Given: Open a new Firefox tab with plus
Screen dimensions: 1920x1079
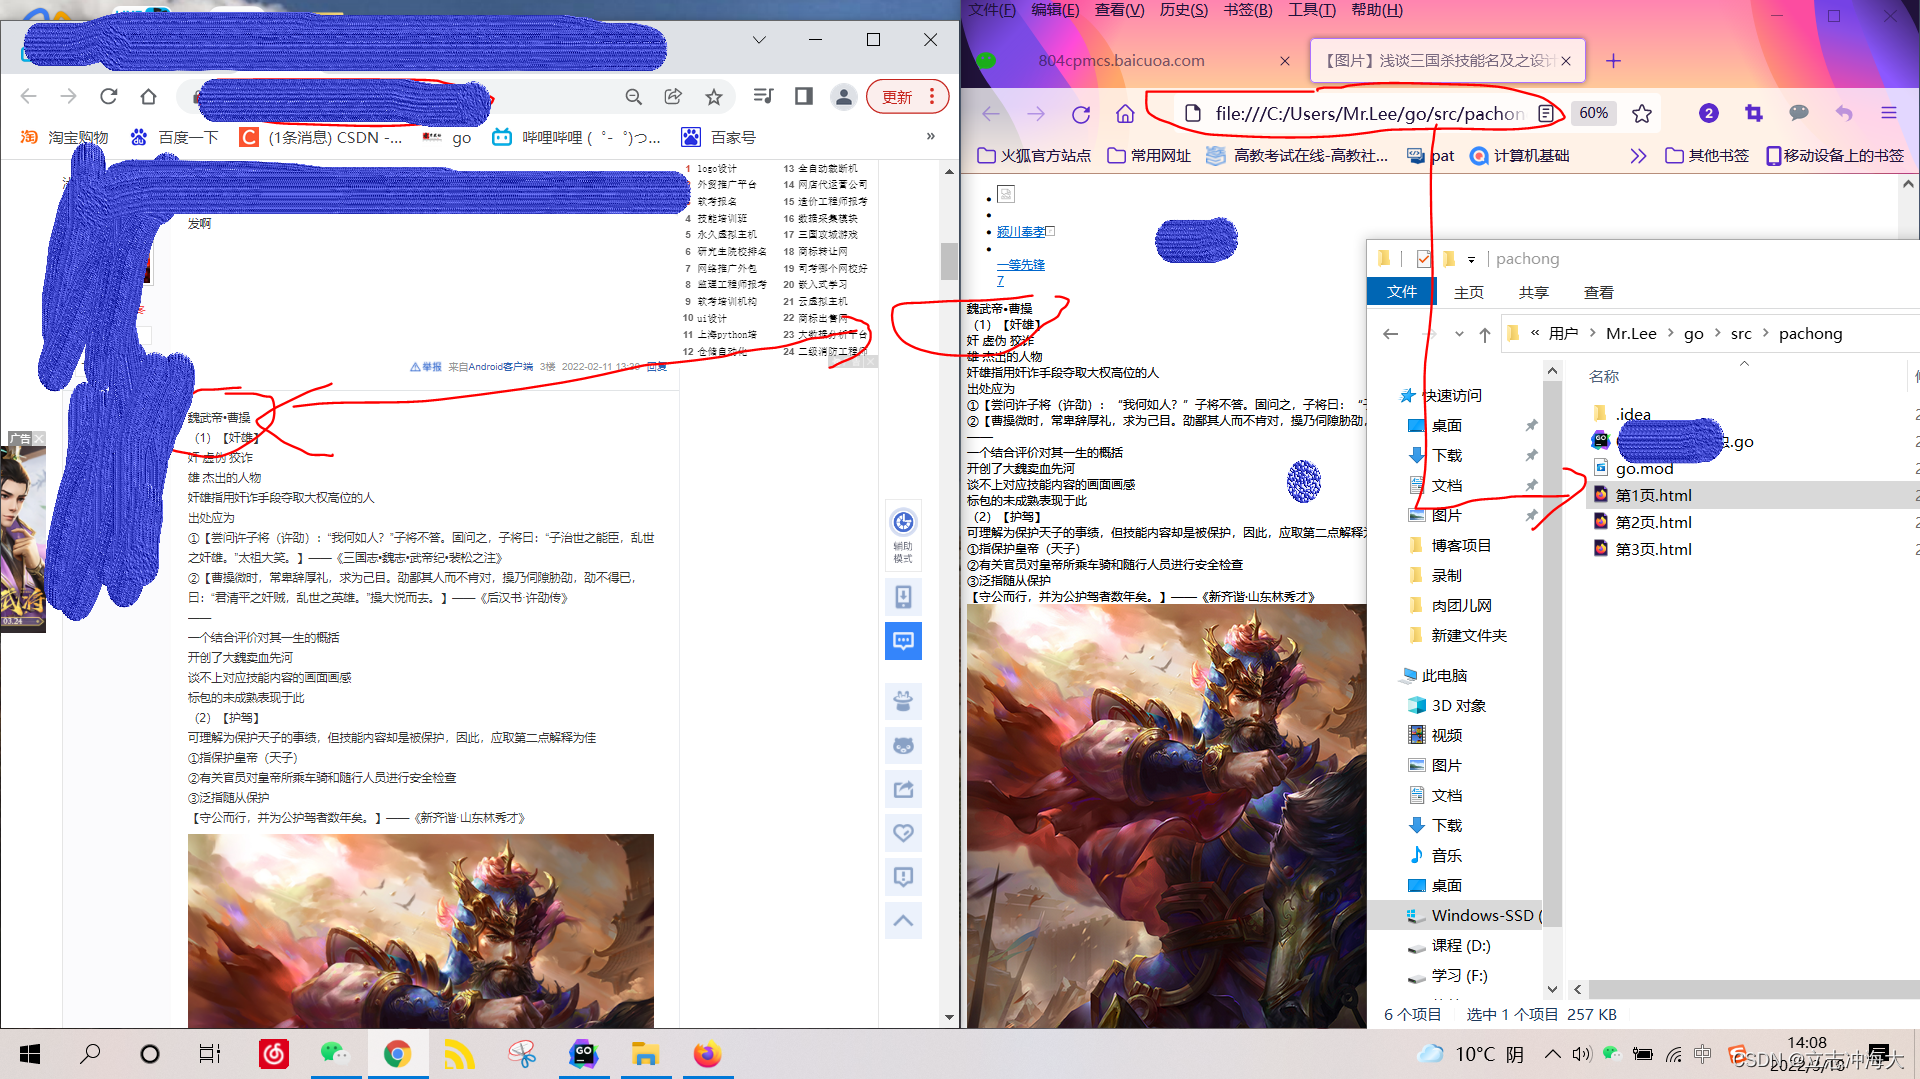Looking at the screenshot, I should (1613, 61).
